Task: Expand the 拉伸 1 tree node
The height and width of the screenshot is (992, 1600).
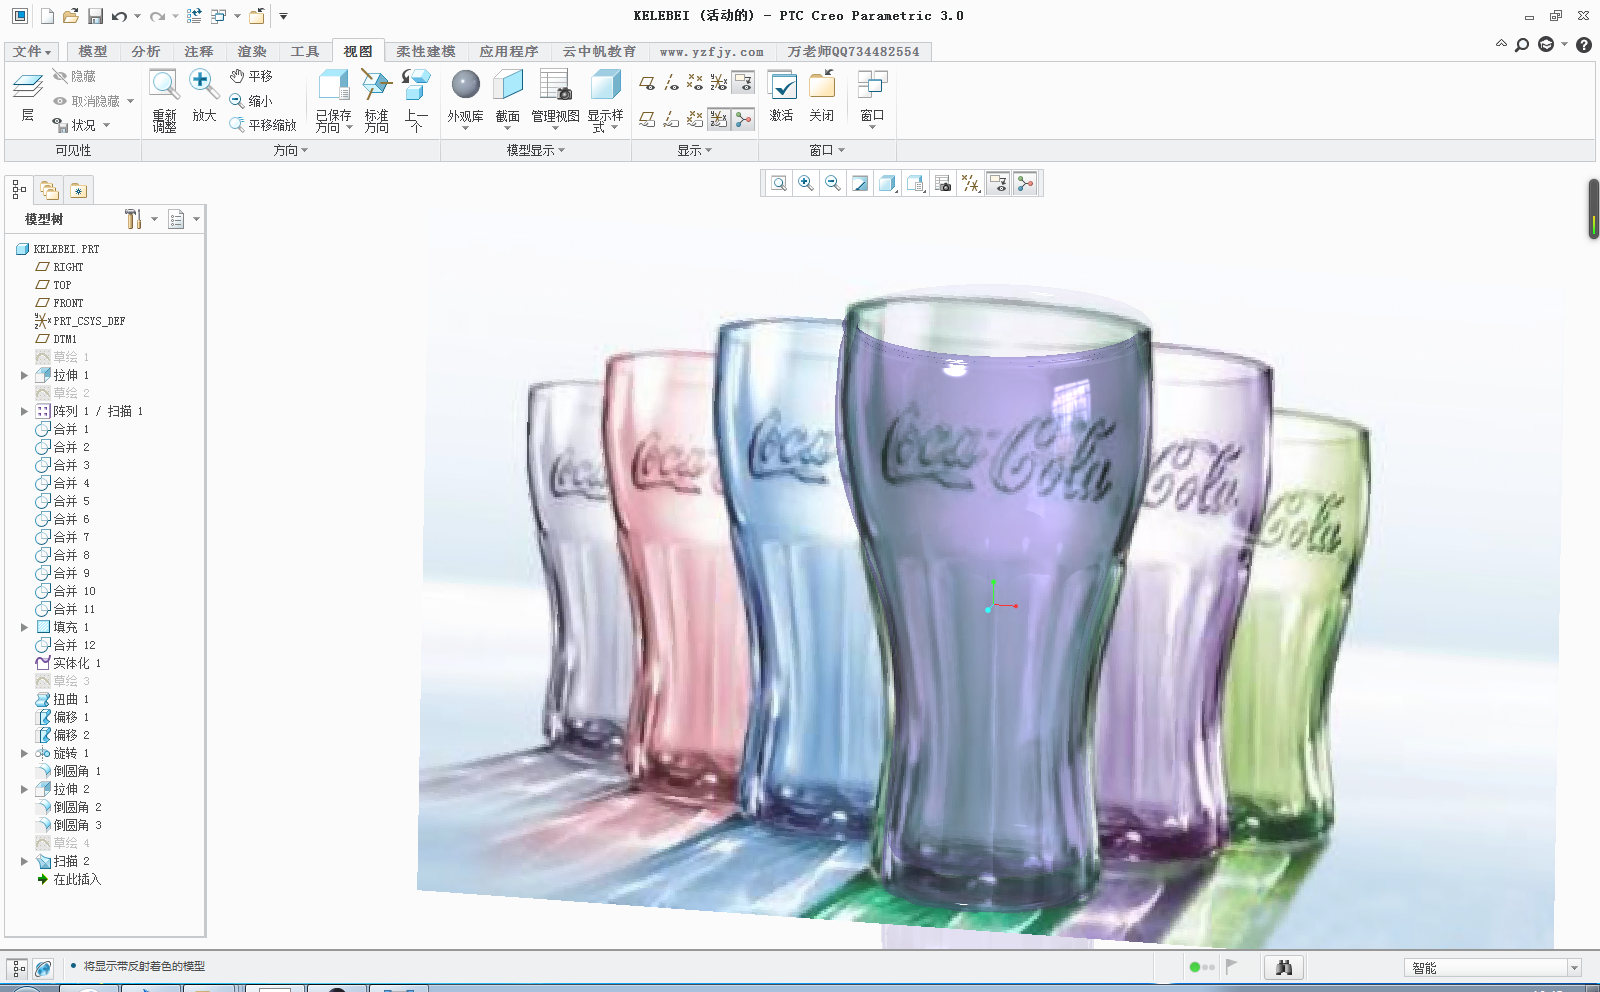Action: tap(24, 375)
